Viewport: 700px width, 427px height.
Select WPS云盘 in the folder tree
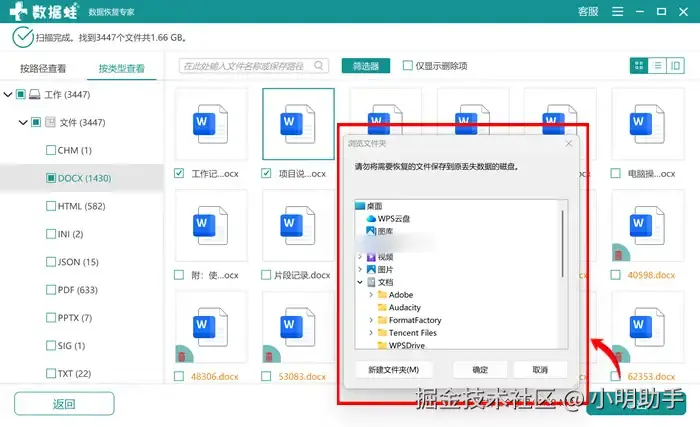pyautogui.click(x=394, y=218)
